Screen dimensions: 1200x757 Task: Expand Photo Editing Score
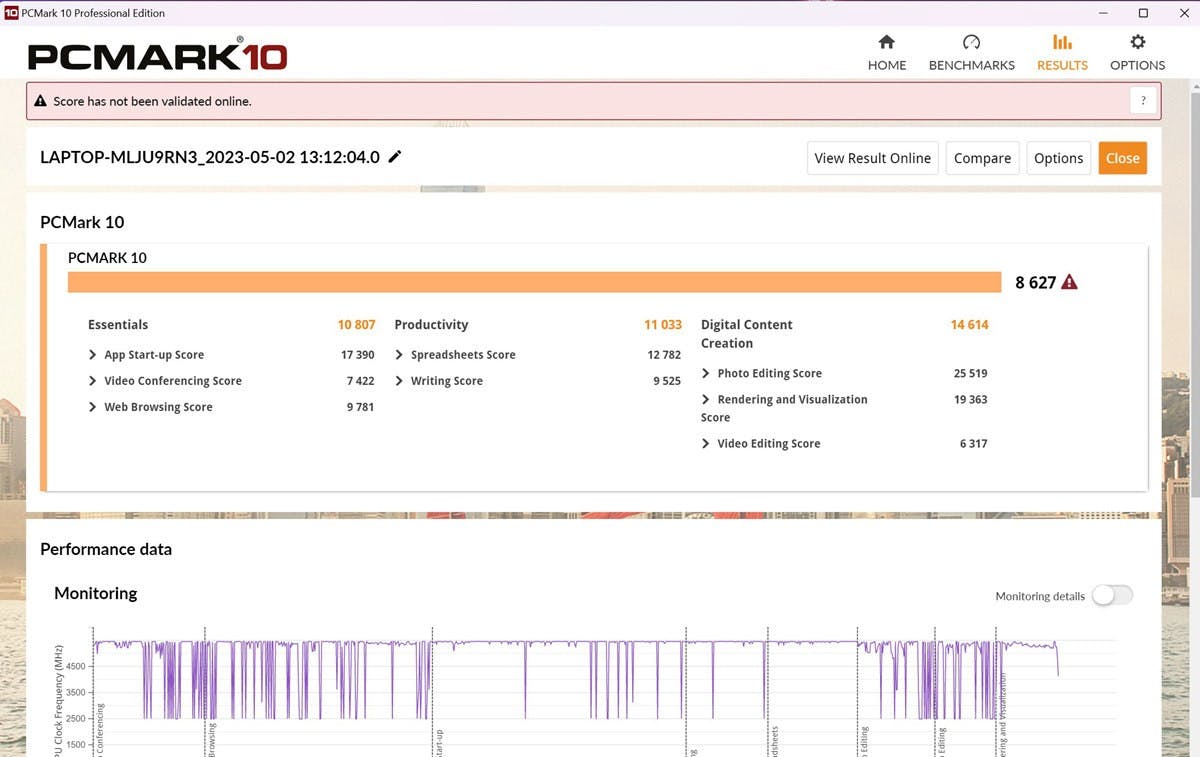tap(706, 373)
